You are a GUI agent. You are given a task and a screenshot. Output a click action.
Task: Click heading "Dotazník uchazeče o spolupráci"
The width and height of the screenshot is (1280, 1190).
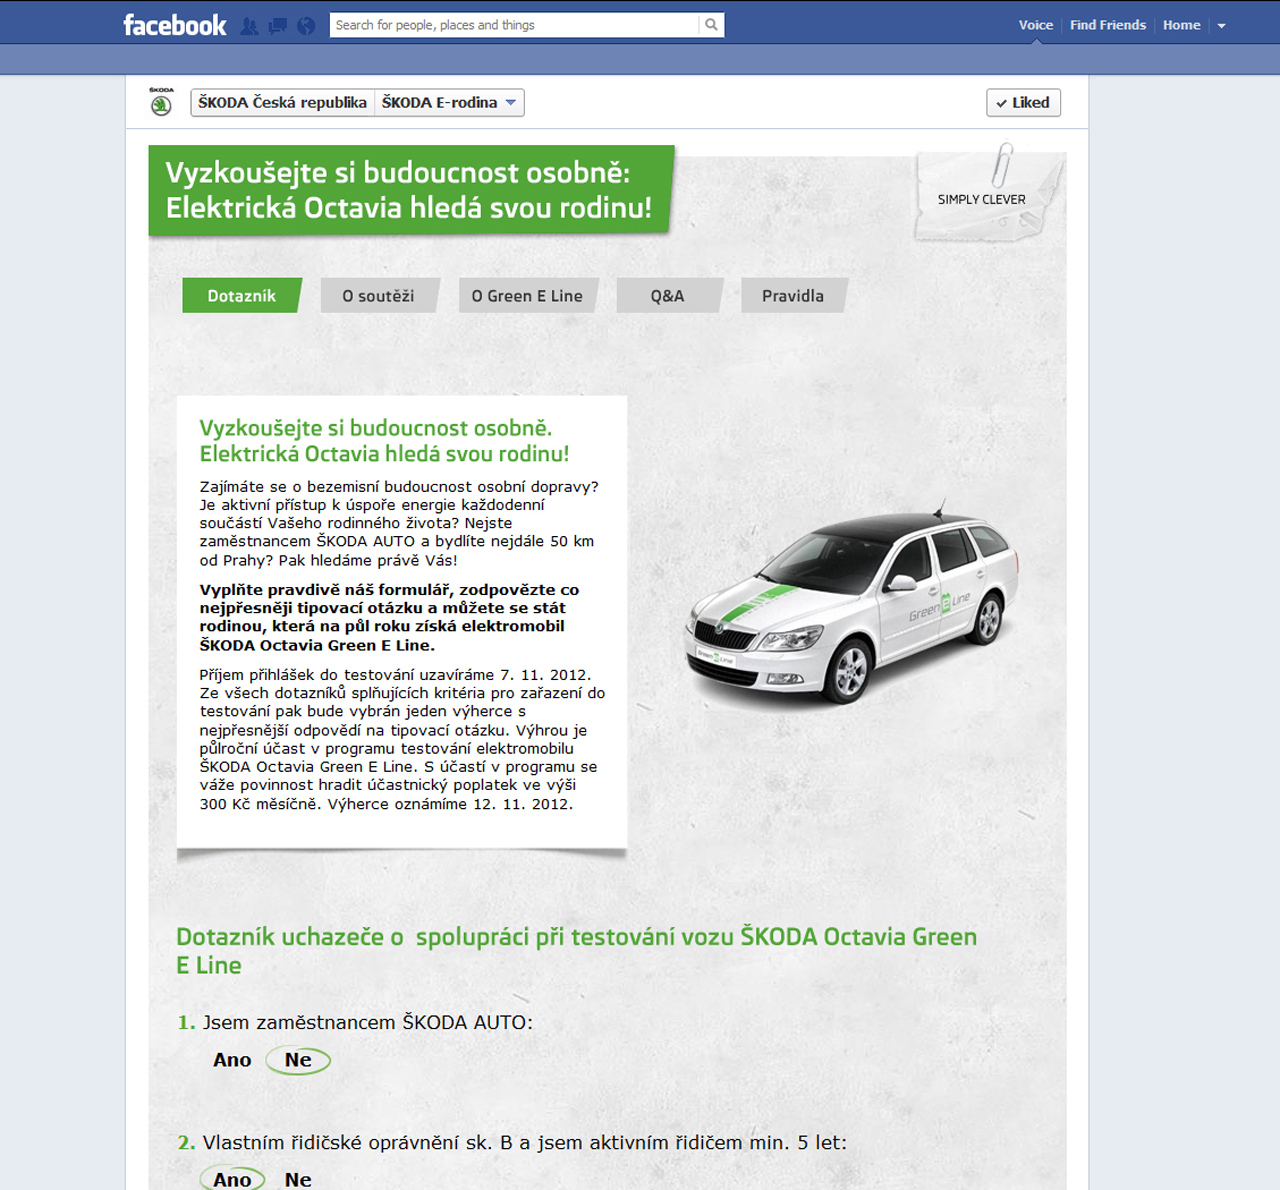(576, 950)
